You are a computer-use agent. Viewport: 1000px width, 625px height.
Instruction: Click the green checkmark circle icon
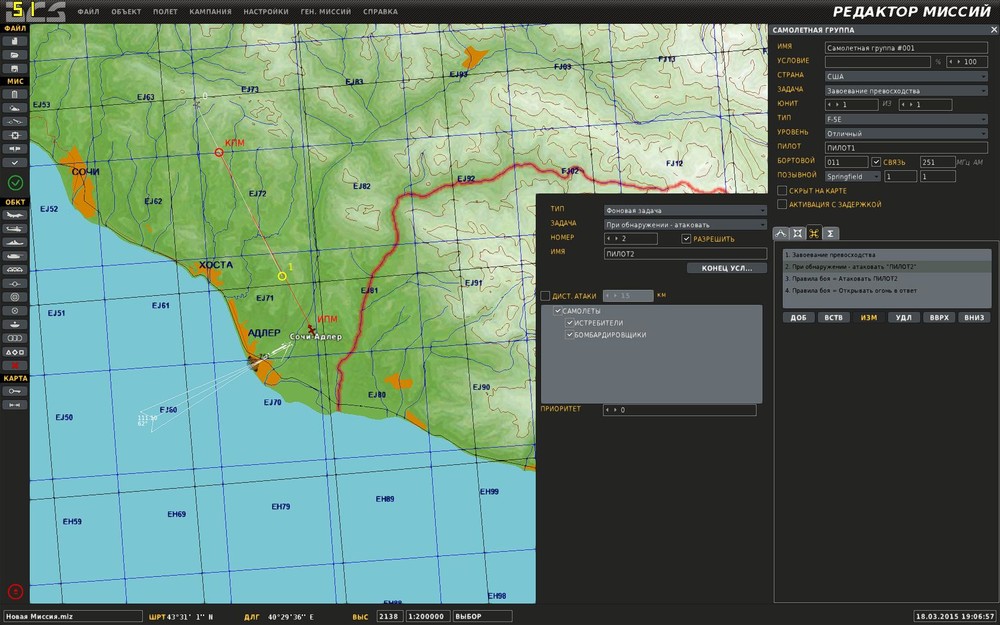15,182
